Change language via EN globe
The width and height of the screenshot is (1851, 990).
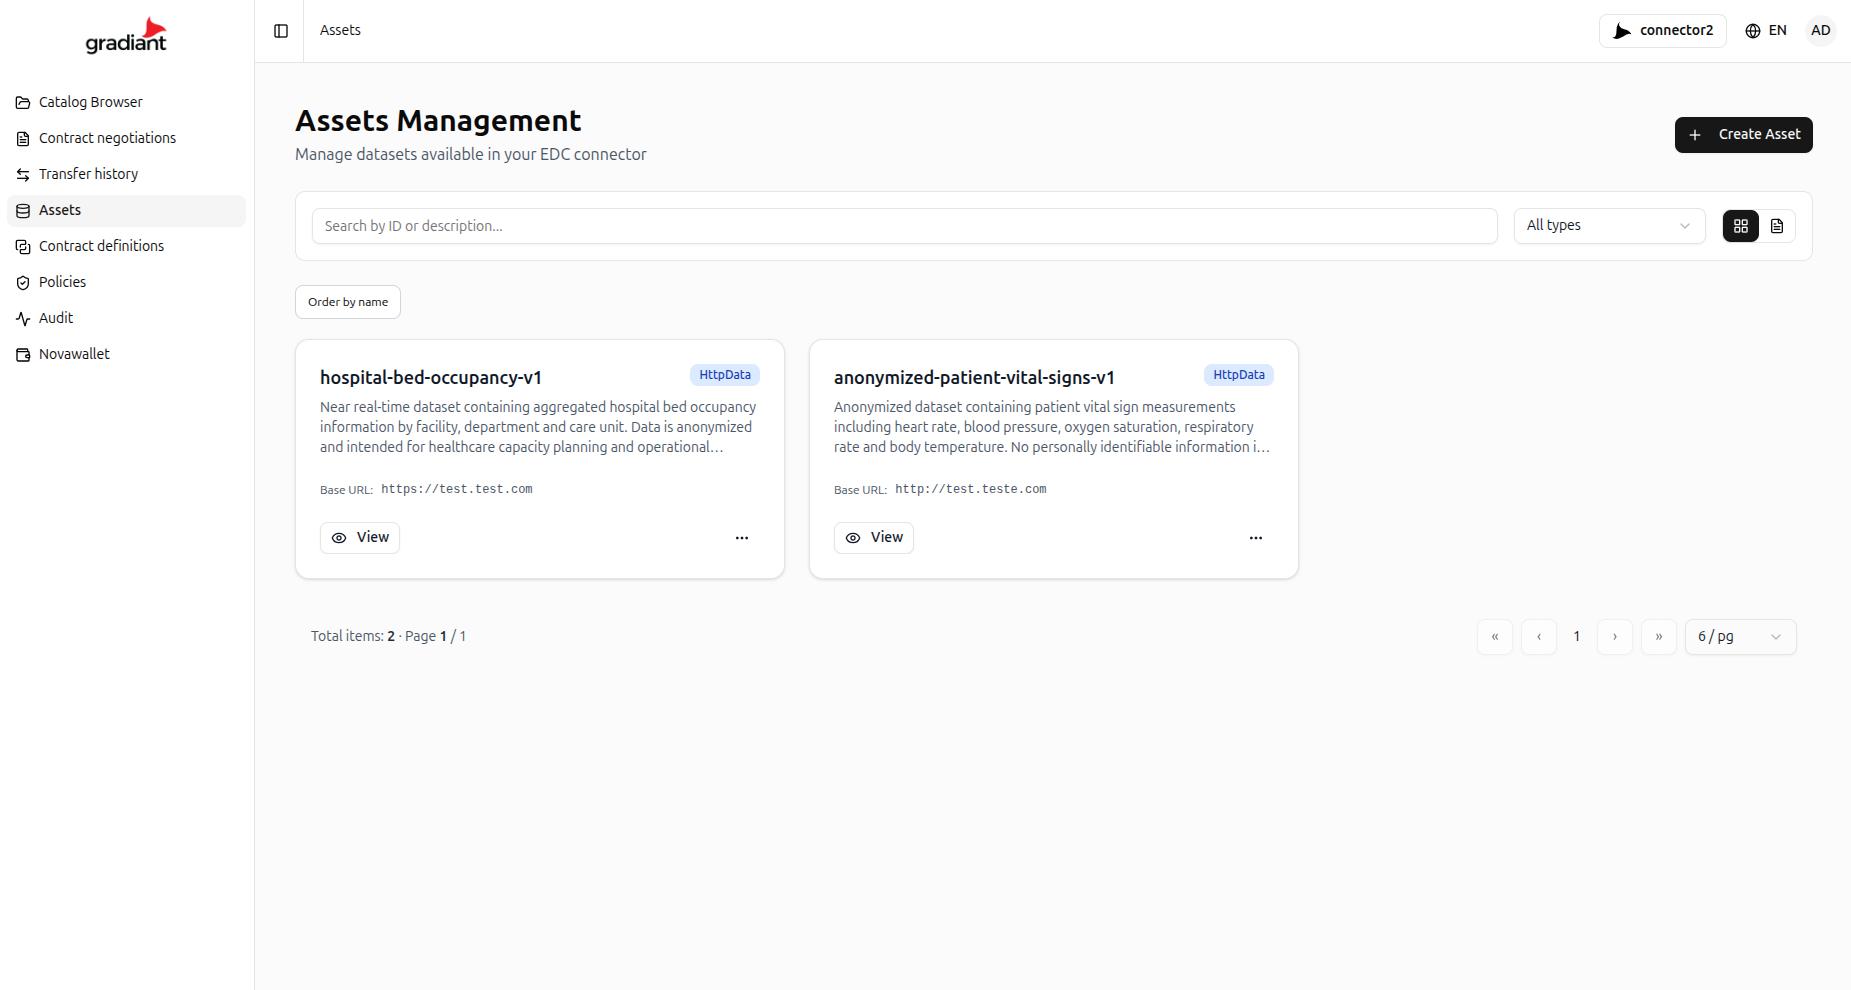point(1766,31)
